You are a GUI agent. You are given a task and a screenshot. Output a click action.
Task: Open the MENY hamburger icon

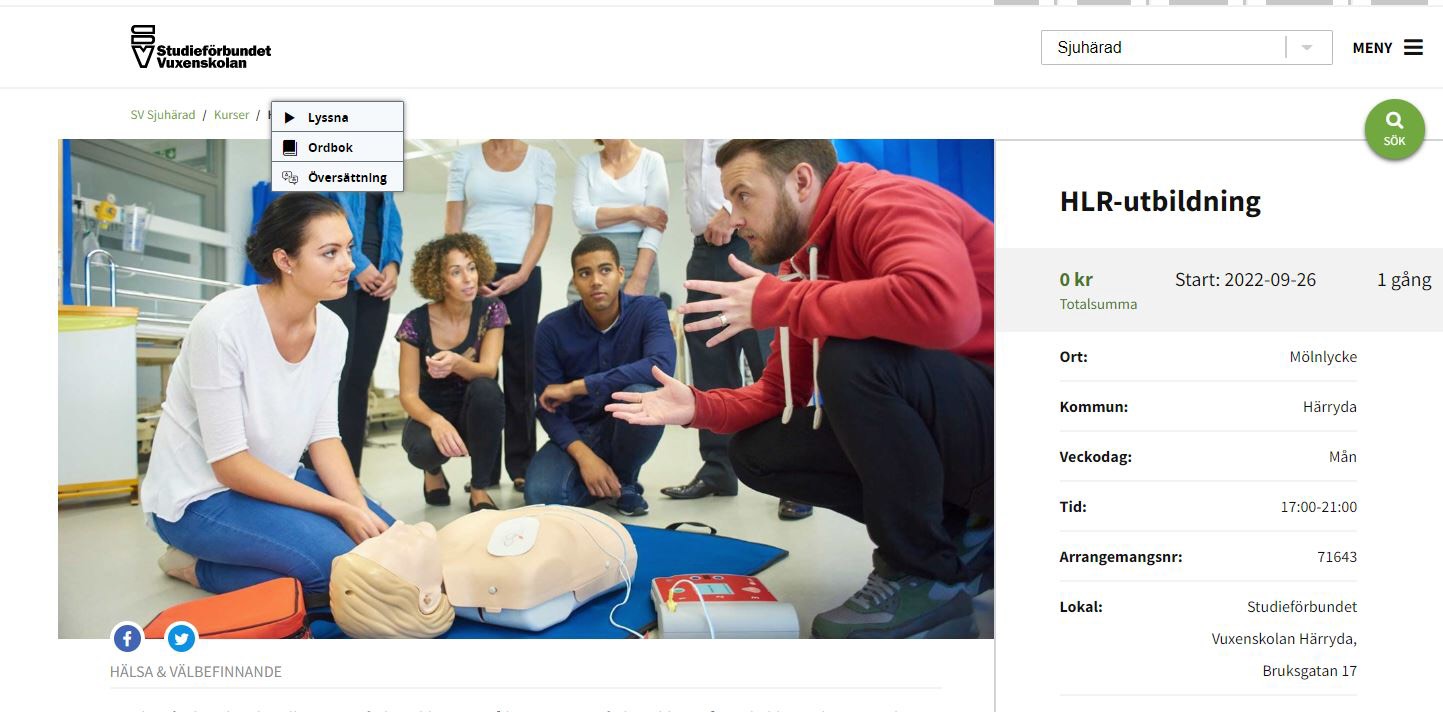(1413, 48)
